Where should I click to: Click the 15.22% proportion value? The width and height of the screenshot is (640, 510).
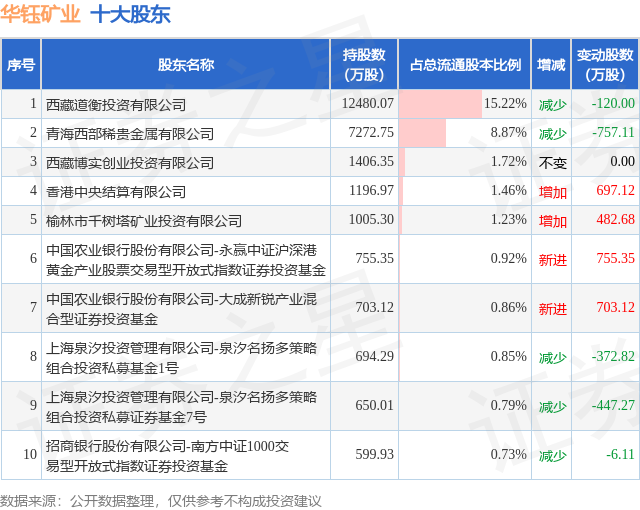point(505,103)
